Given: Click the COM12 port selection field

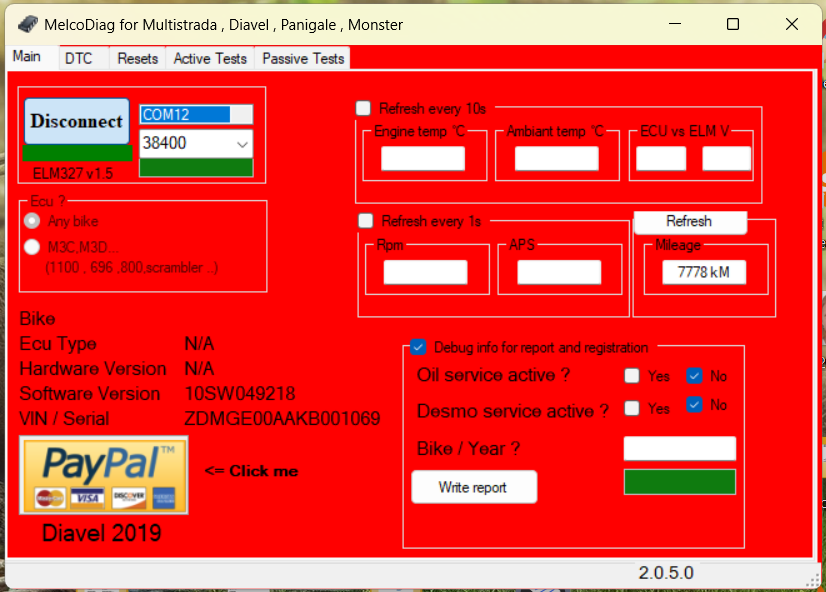Looking at the screenshot, I should pos(196,114).
